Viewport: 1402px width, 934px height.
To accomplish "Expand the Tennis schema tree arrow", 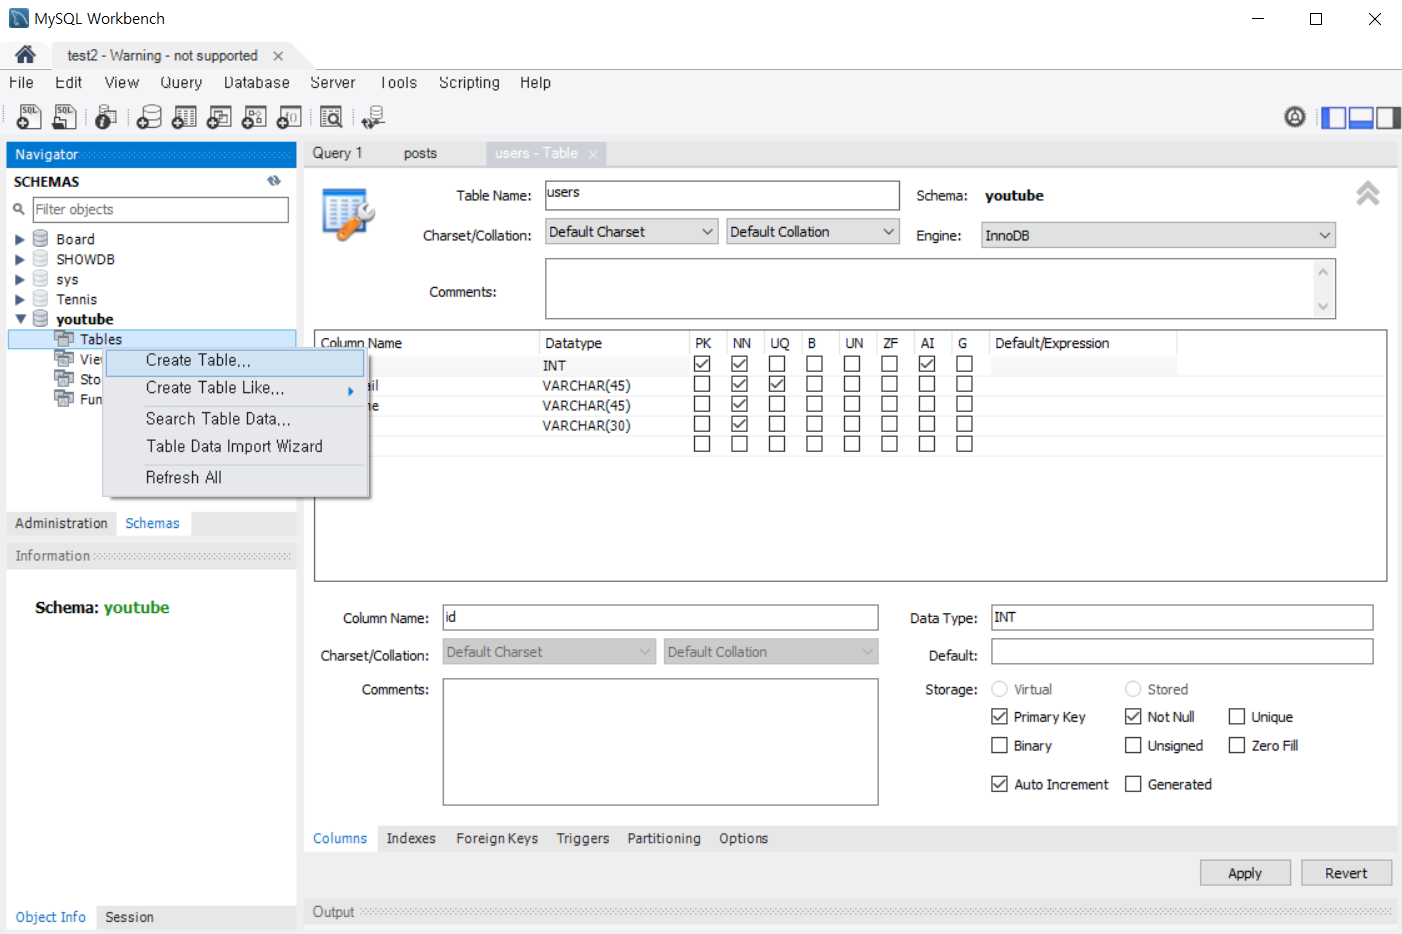I will point(19,299).
